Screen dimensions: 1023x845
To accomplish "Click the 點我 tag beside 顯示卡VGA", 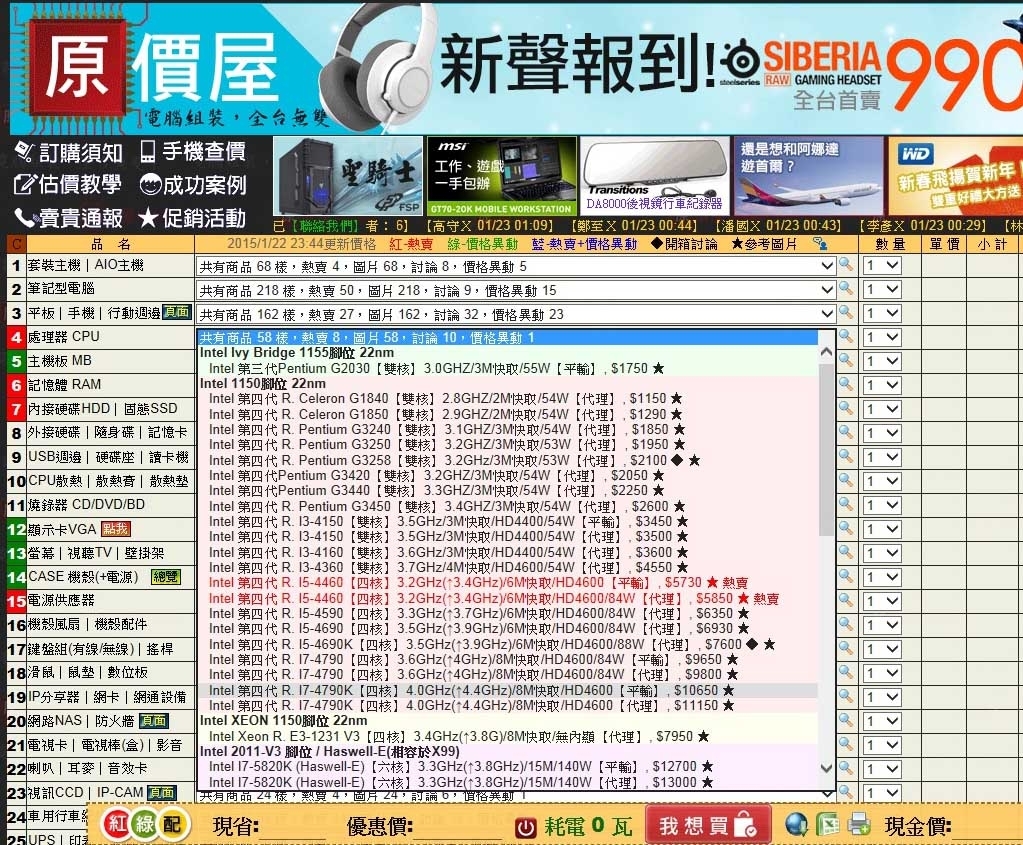I will pyautogui.click(x=115, y=529).
